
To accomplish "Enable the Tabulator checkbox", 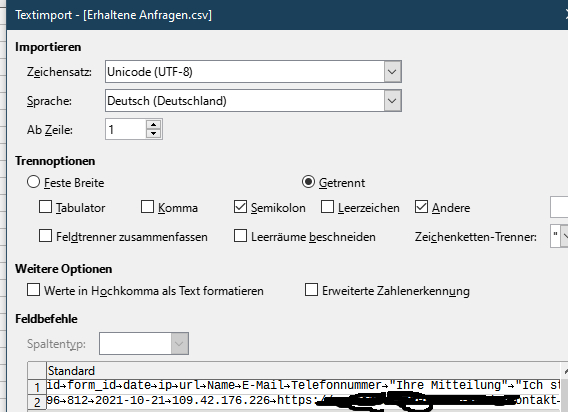I will pyautogui.click(x=45, y=207).
